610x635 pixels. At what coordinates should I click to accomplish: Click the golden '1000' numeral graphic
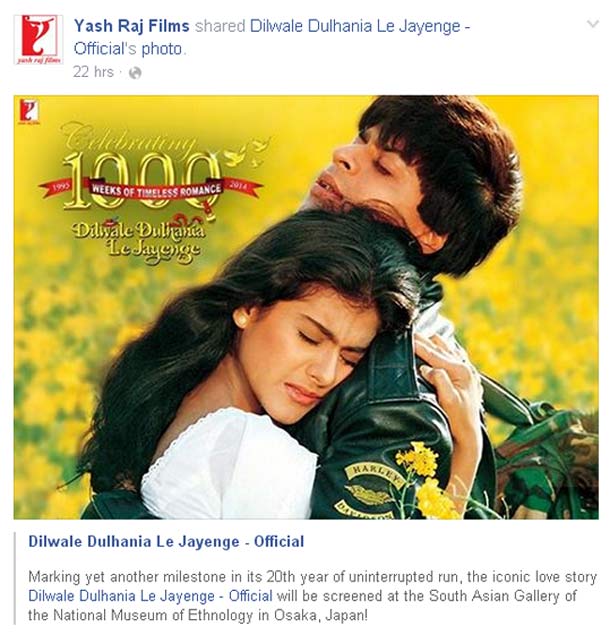coord(142,180)
